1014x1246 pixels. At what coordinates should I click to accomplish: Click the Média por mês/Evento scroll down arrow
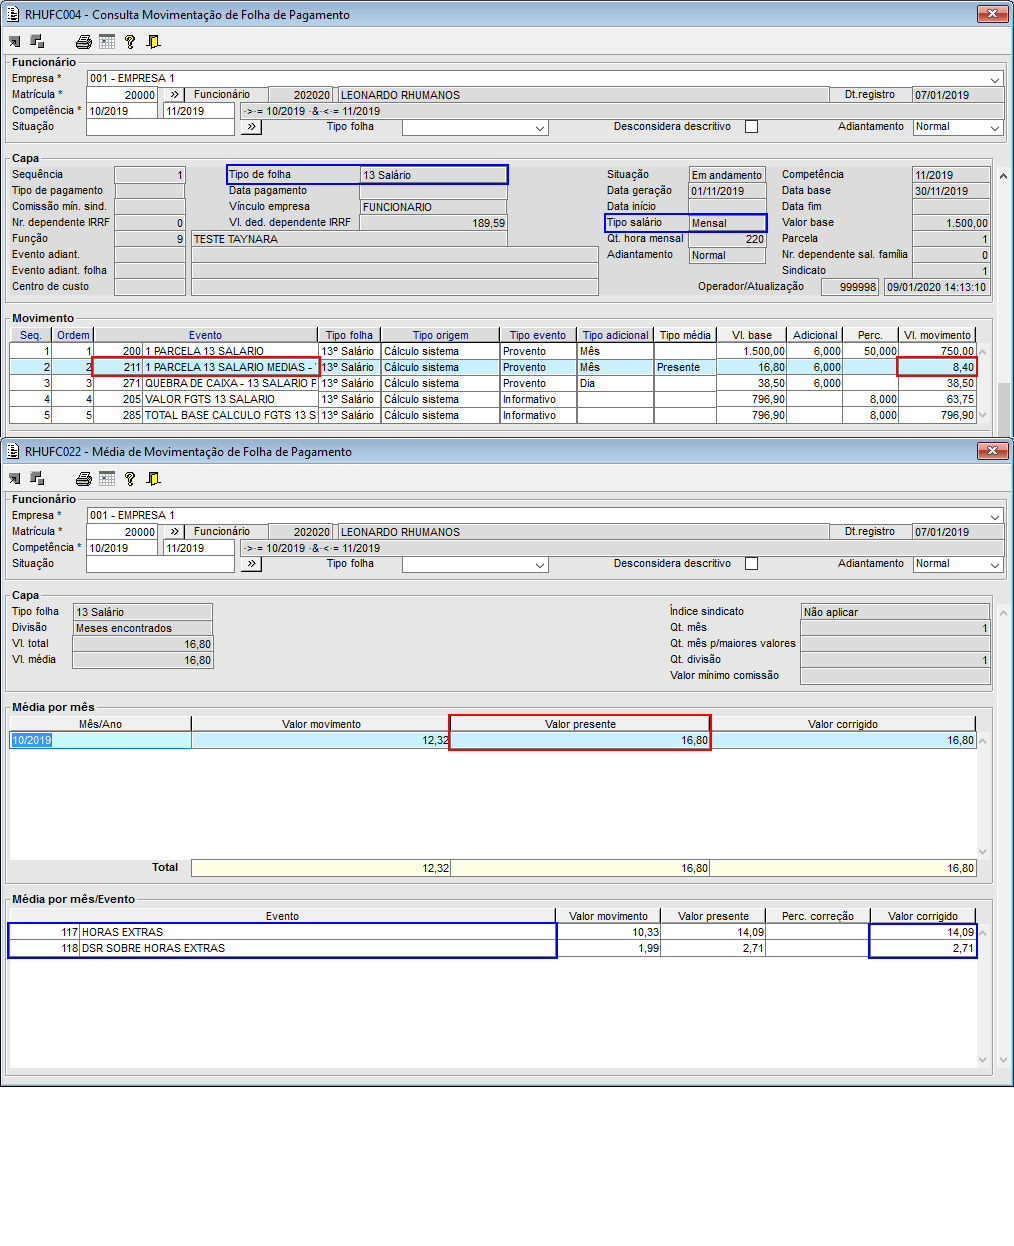tap(983, 1060)
